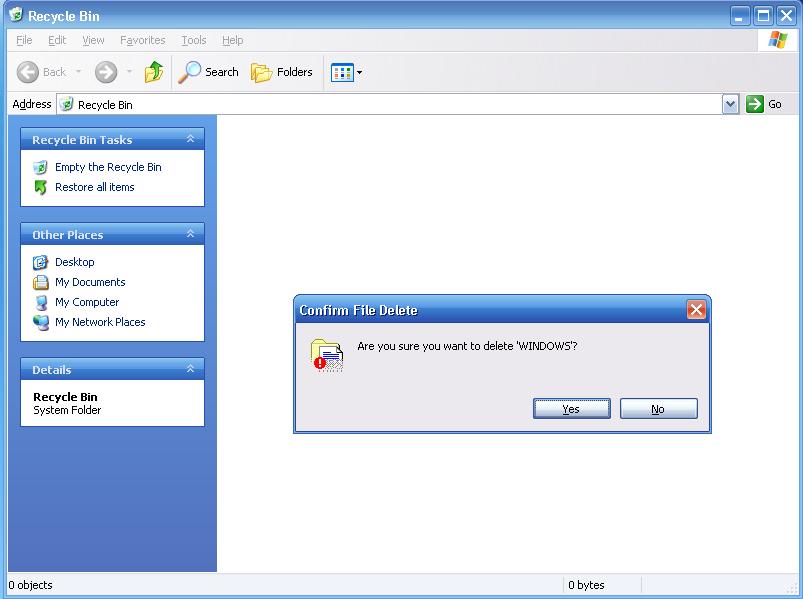Click Empty the Recycle Bin link
This screenshot has height=599, width=803.
pyautogui.click(x=108, y=167)
